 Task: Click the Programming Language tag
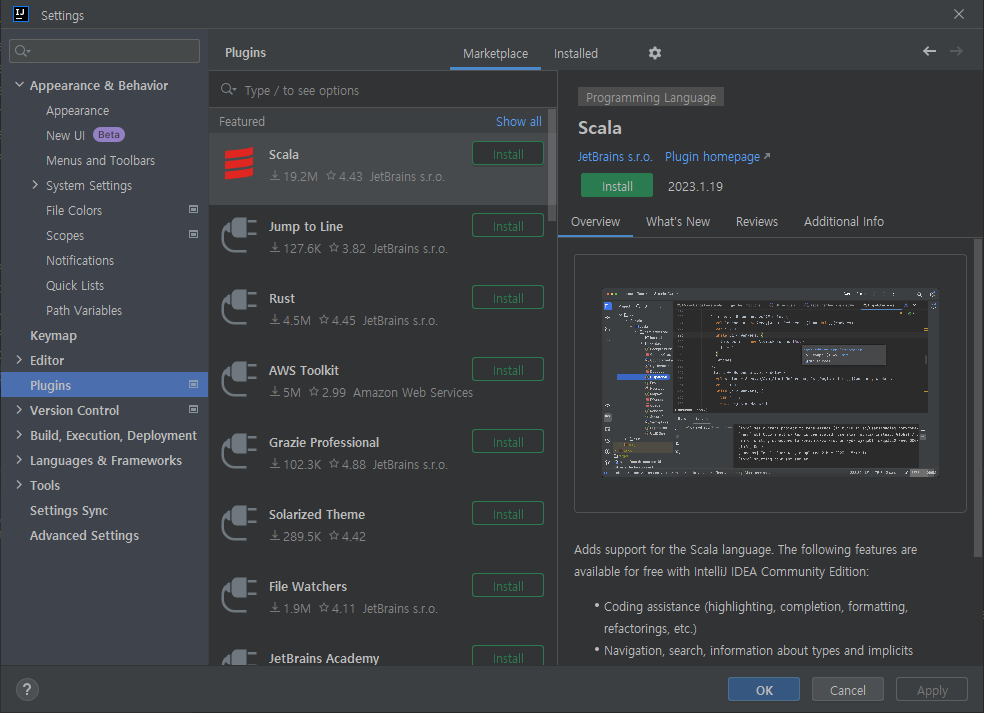(651, 97)
